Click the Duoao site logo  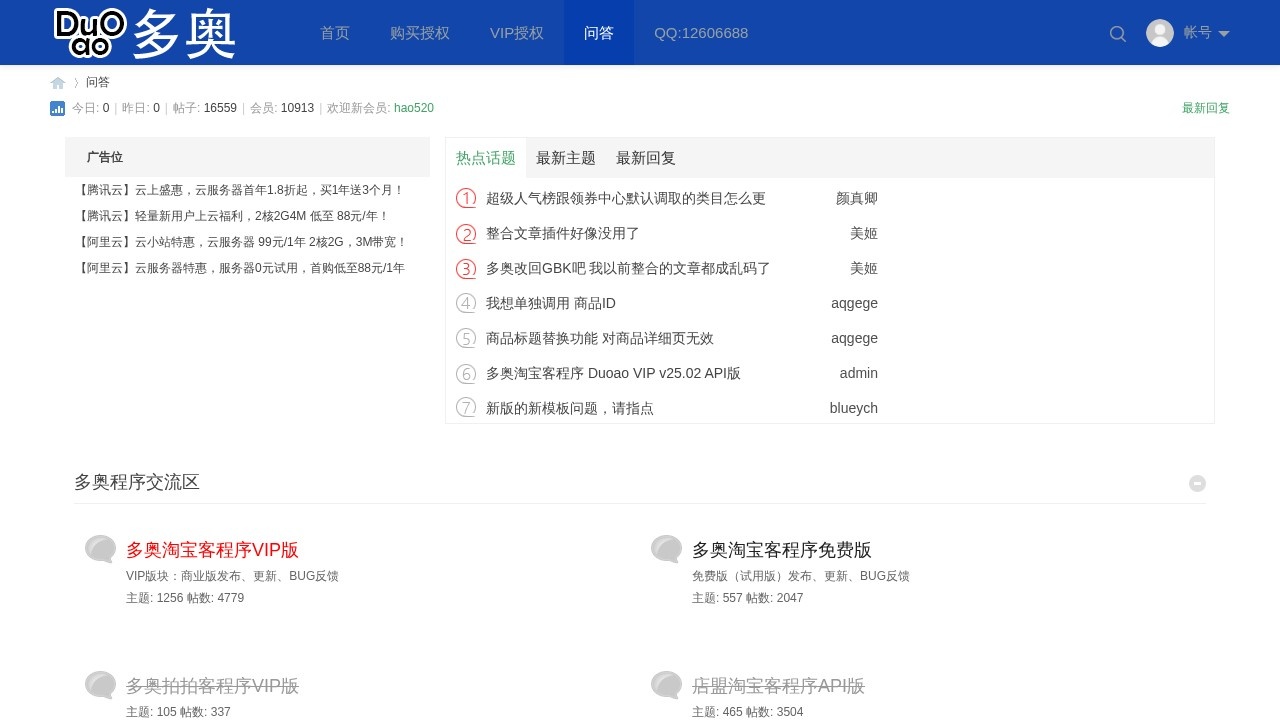pos(145,33)
